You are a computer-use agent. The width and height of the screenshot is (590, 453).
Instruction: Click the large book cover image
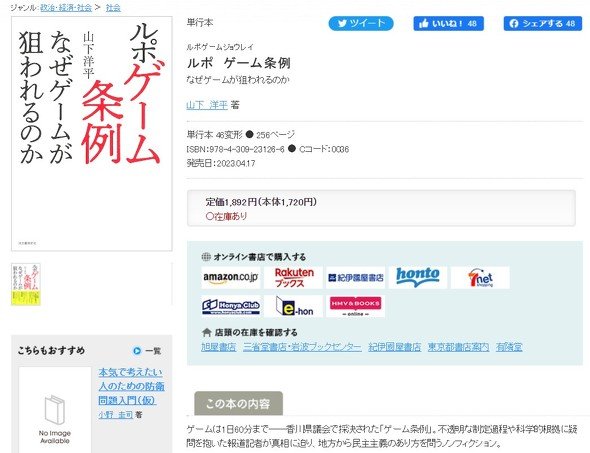click(x=92, y=134)
